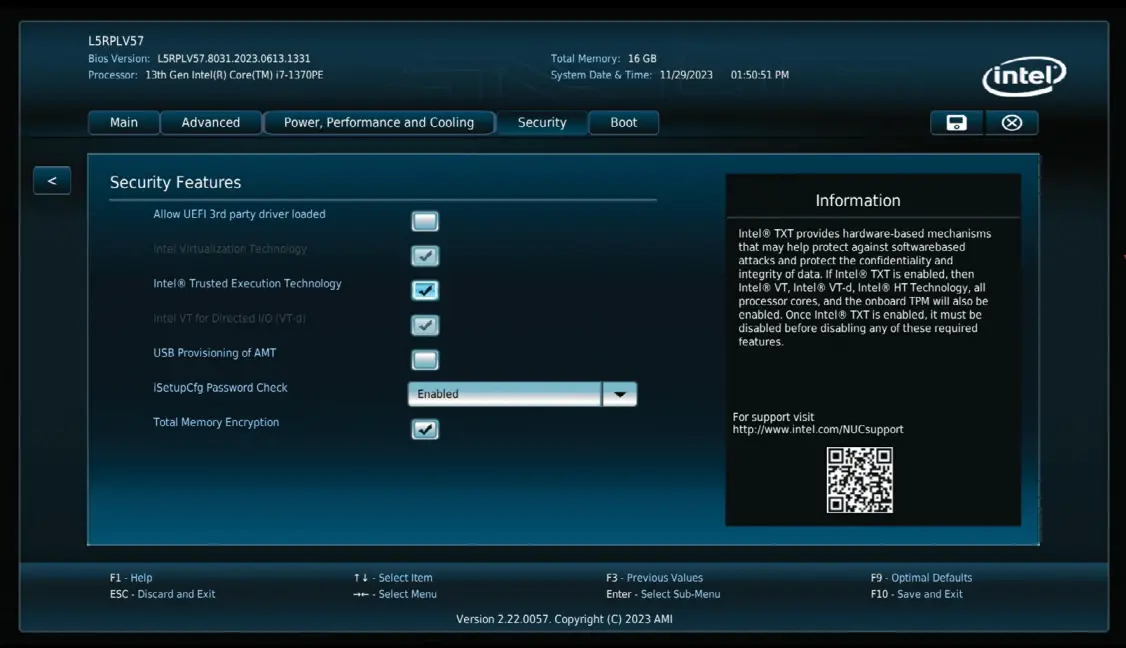The width and height of the screenshot is (1126, 648).
Task: Click the Total Memory 16 GB value
Action: (x=642, y=58)
